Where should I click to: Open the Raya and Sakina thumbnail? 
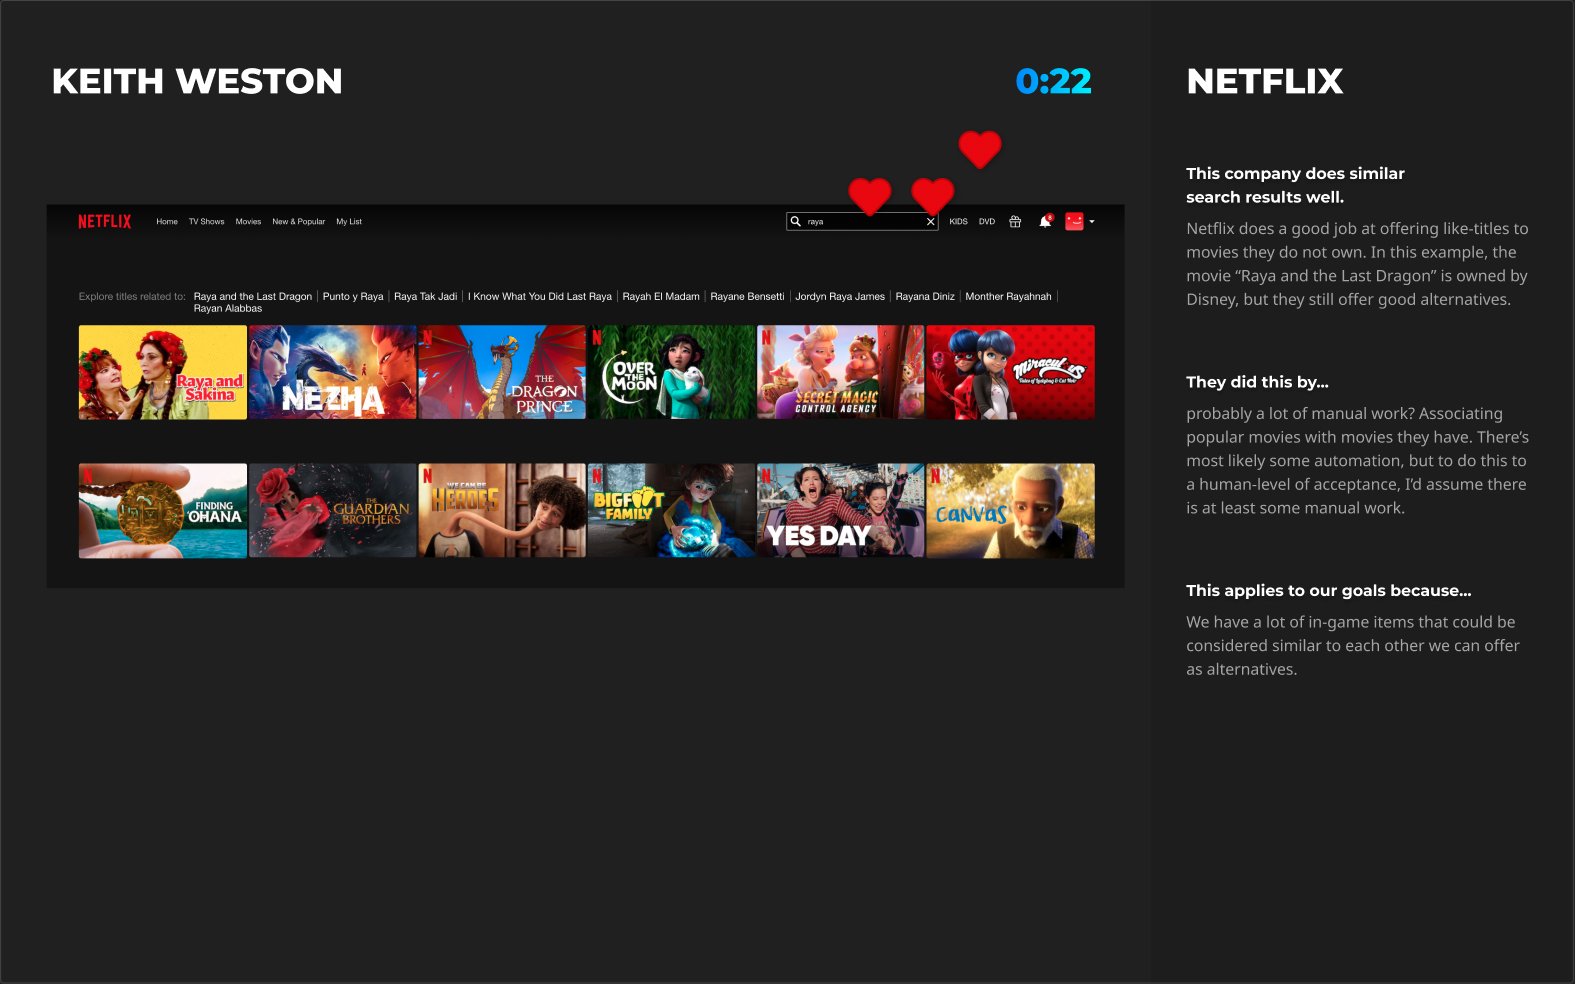pos(163,372)
